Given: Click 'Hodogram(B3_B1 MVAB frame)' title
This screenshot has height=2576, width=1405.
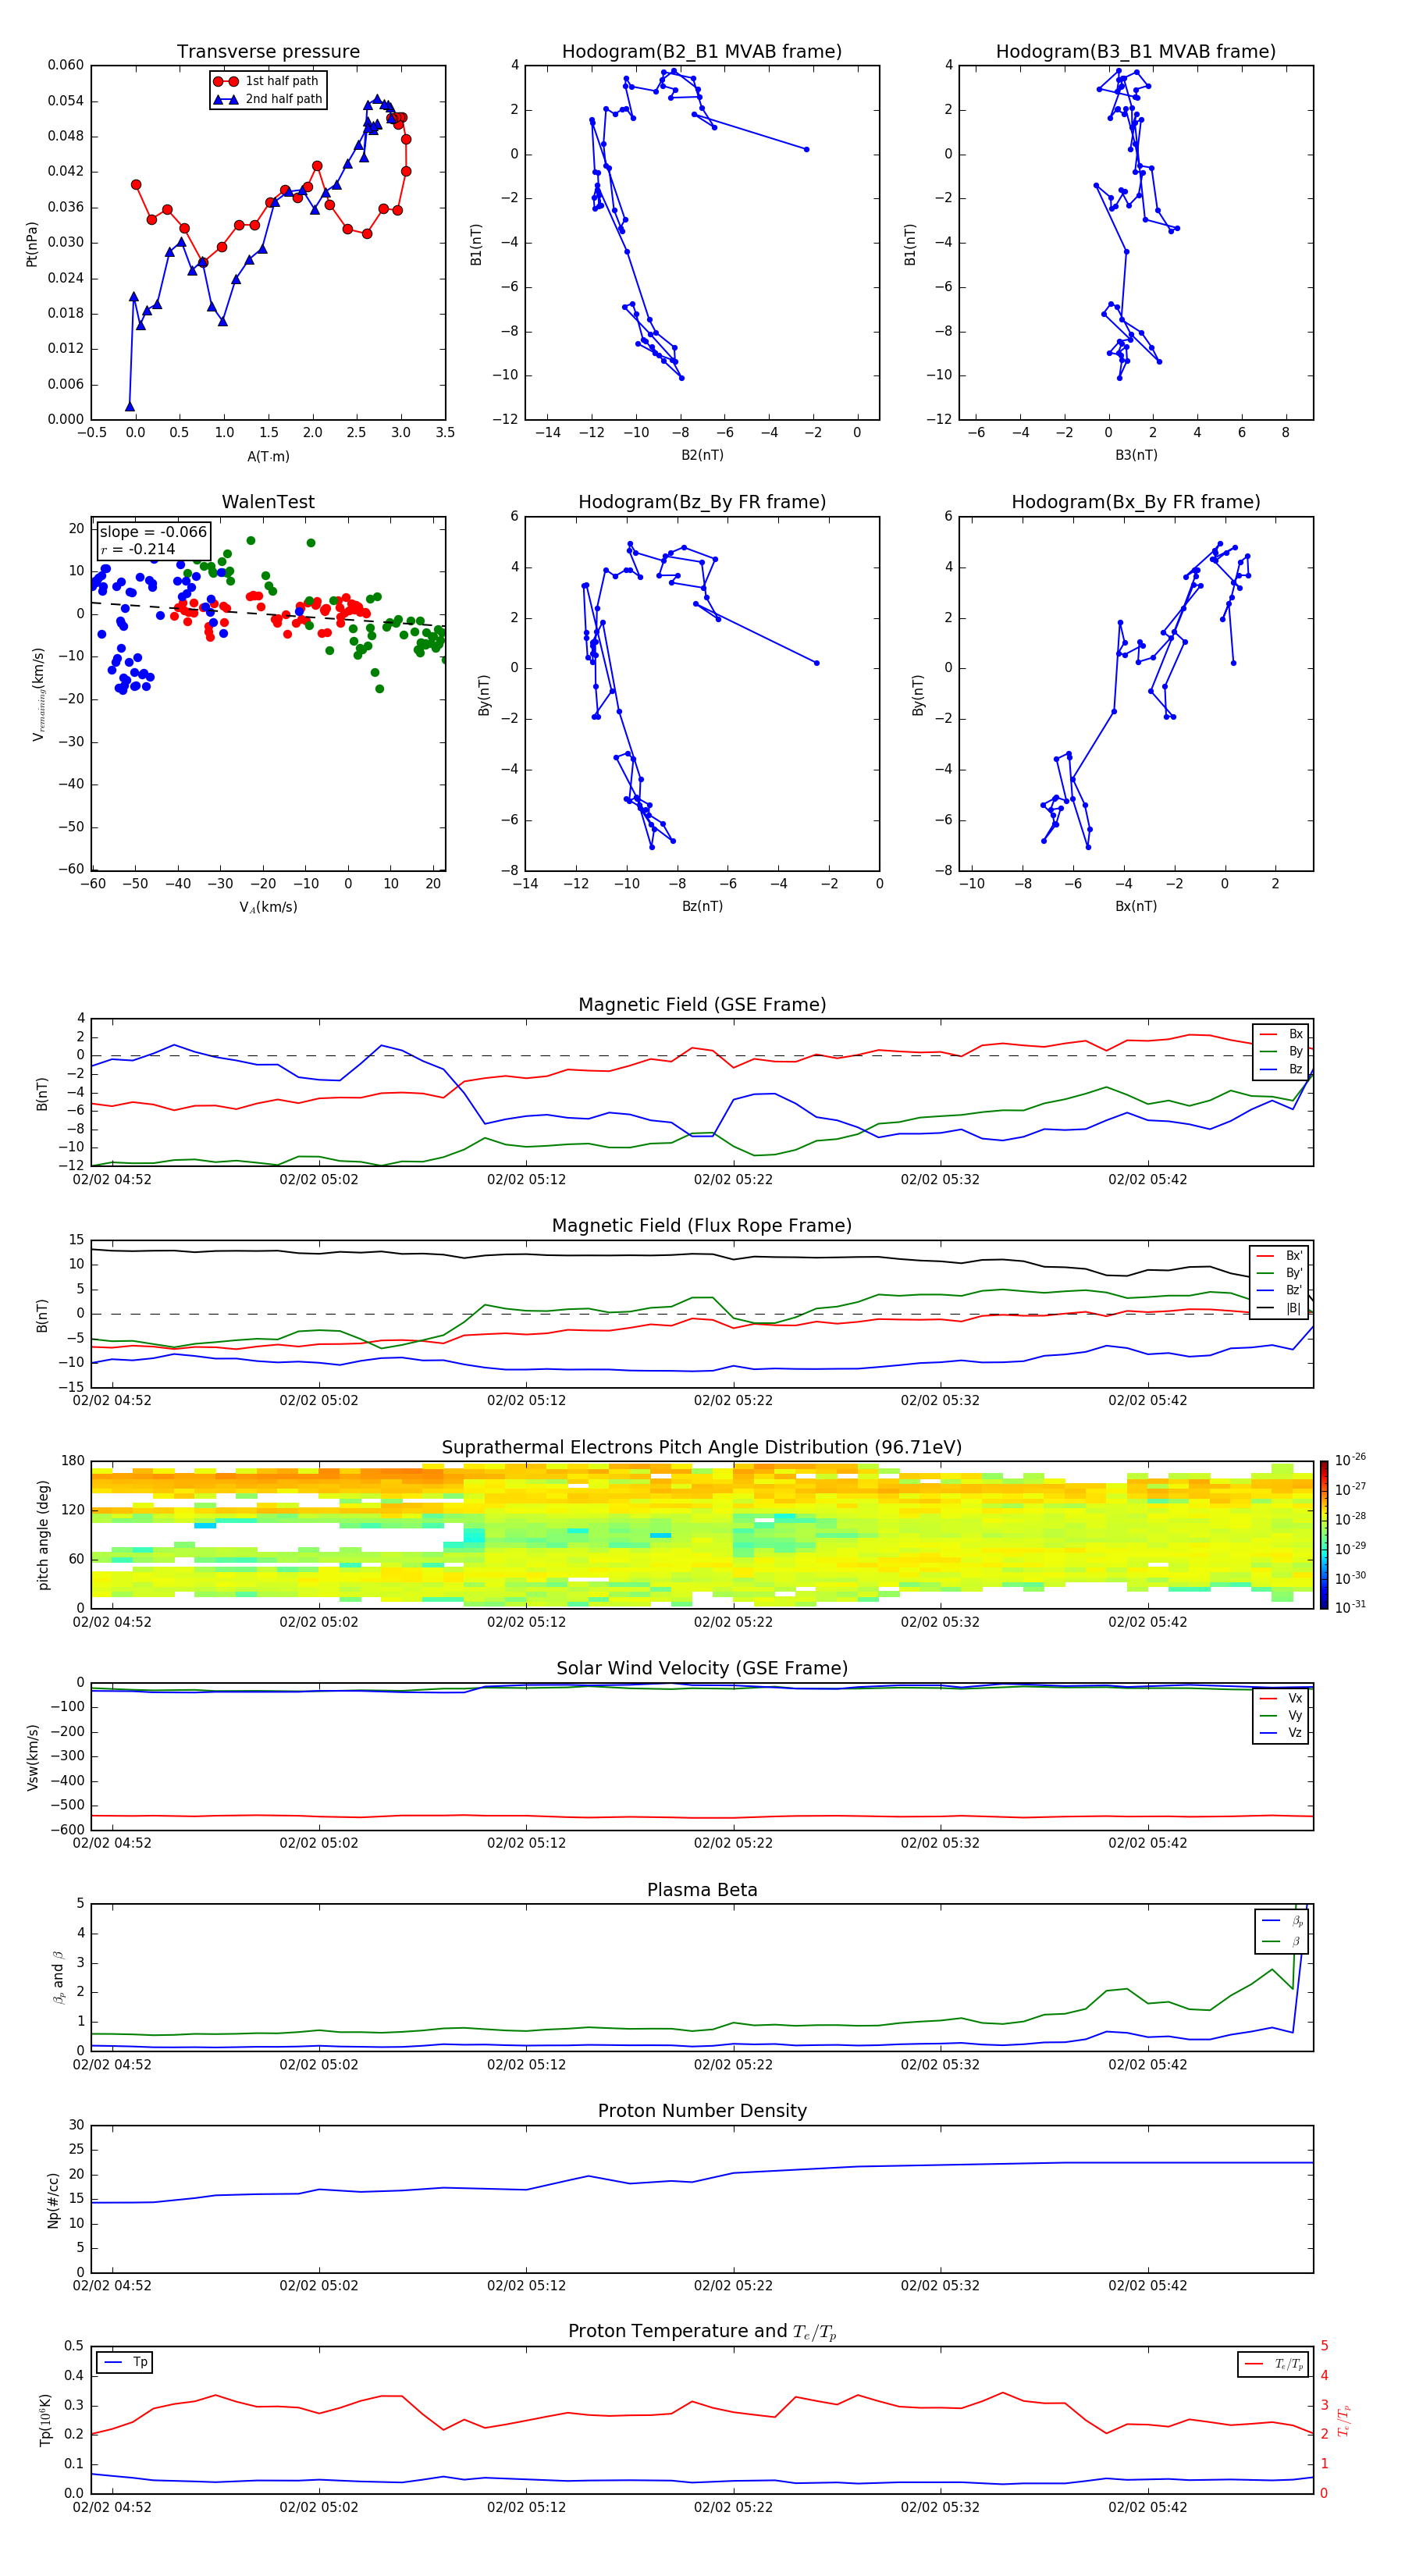Looking at the screenshot, I should coord(1136,52).
